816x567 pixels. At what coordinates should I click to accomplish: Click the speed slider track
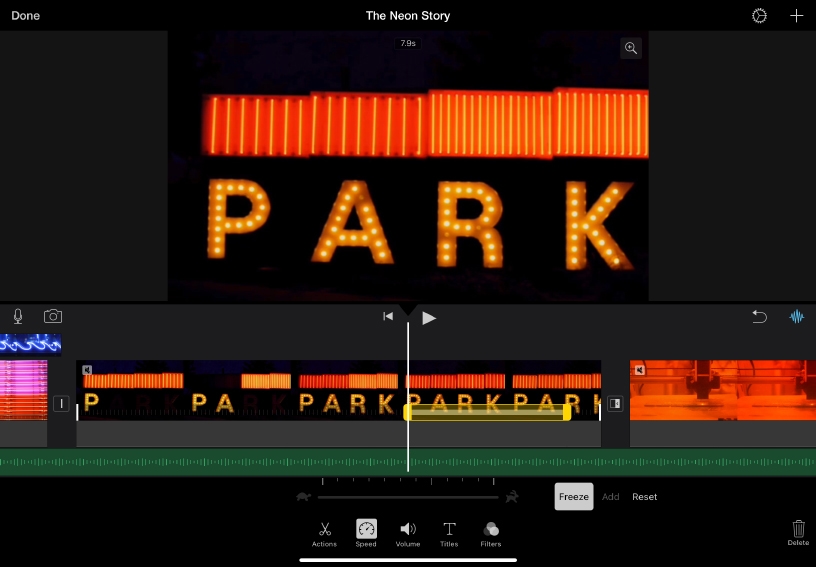click(407, 497)
